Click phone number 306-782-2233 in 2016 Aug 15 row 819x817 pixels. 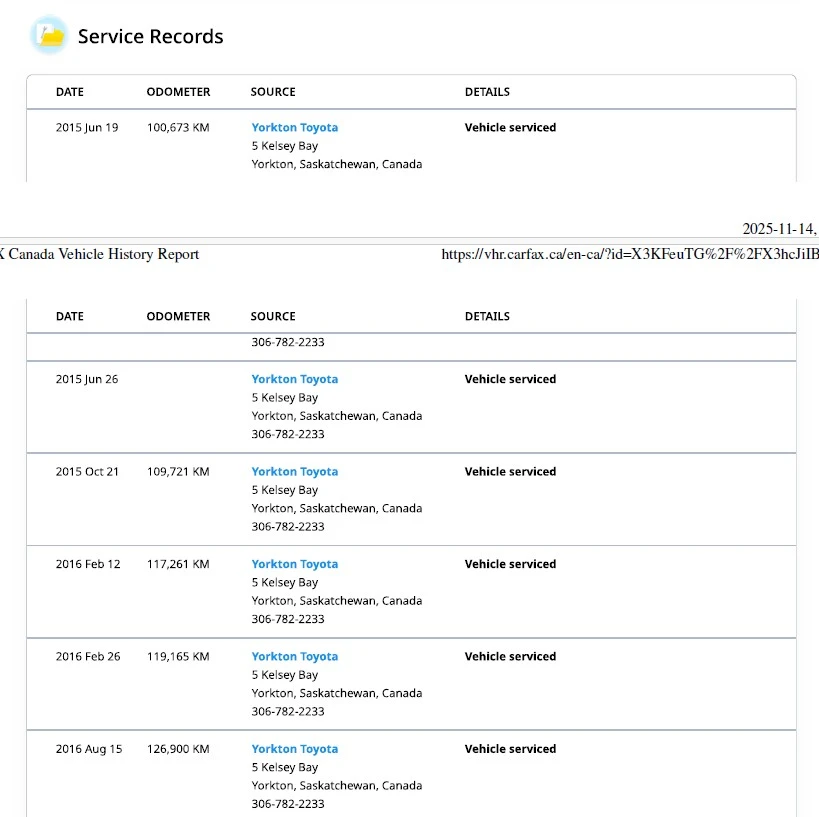pyautogui.click(x=288, y=804)
